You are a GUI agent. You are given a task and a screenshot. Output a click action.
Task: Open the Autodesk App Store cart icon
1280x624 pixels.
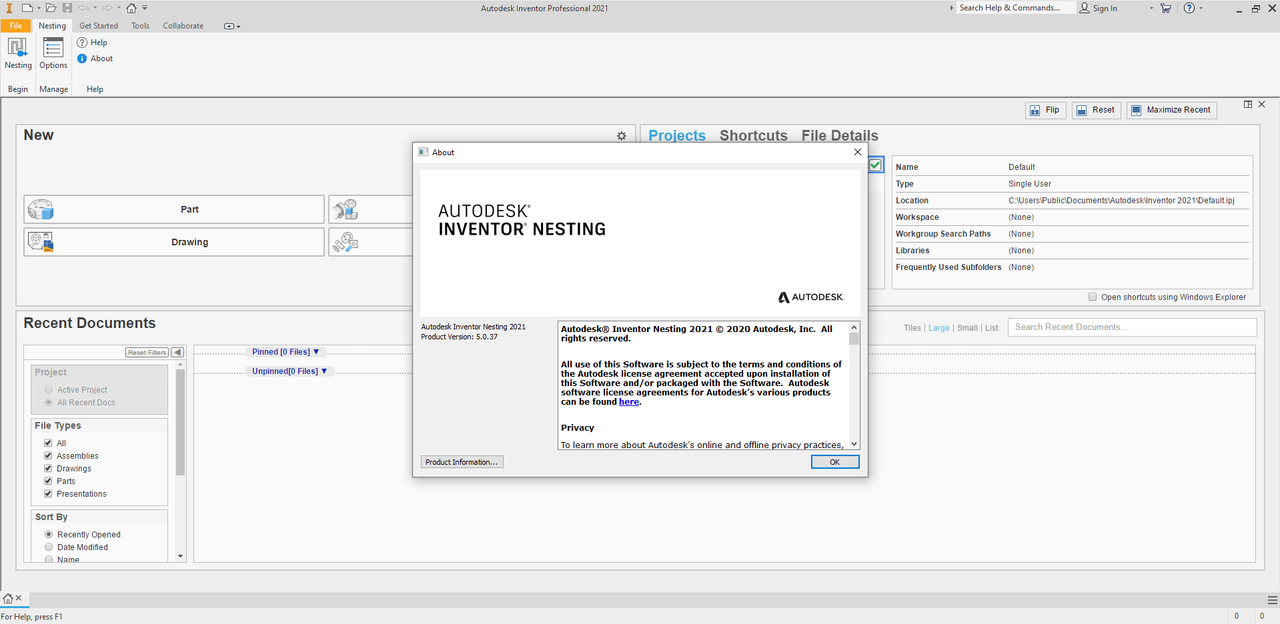(x=1166, y=8)
